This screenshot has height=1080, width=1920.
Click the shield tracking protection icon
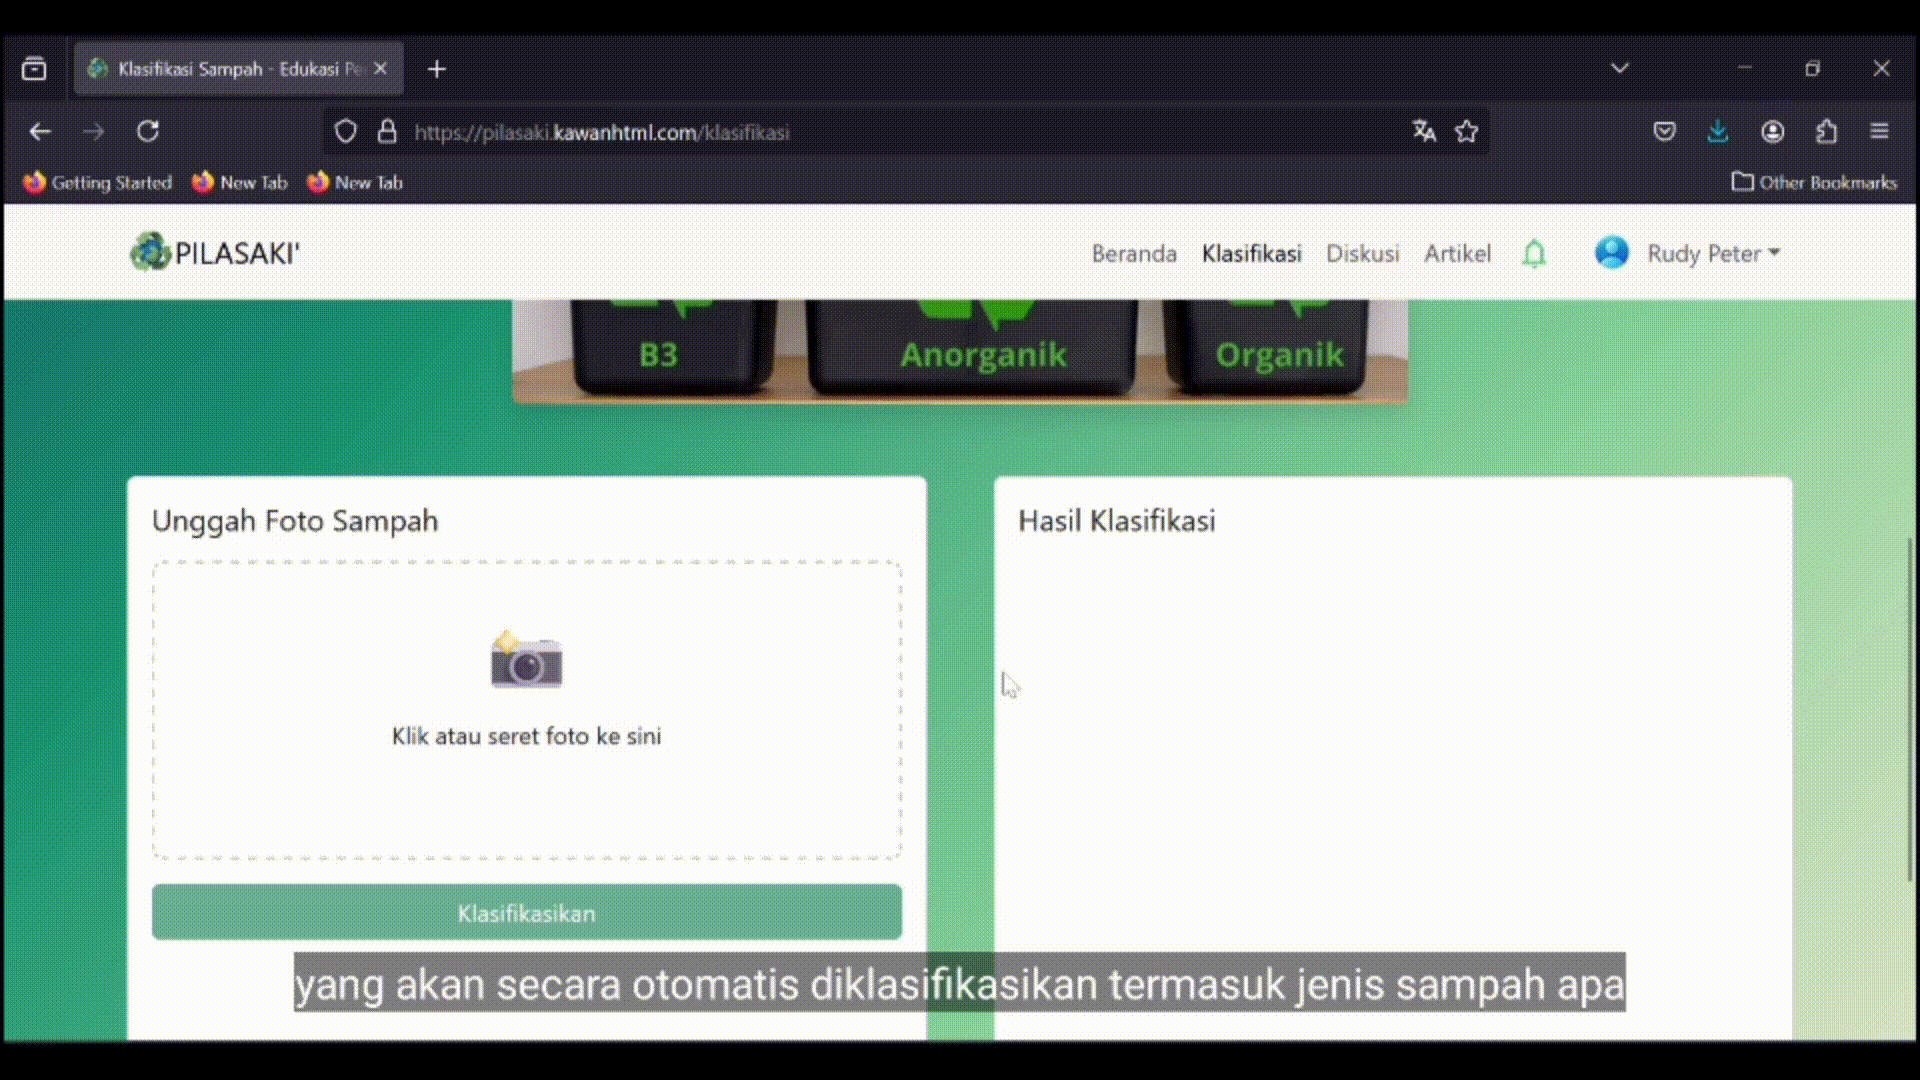[345, 131]
